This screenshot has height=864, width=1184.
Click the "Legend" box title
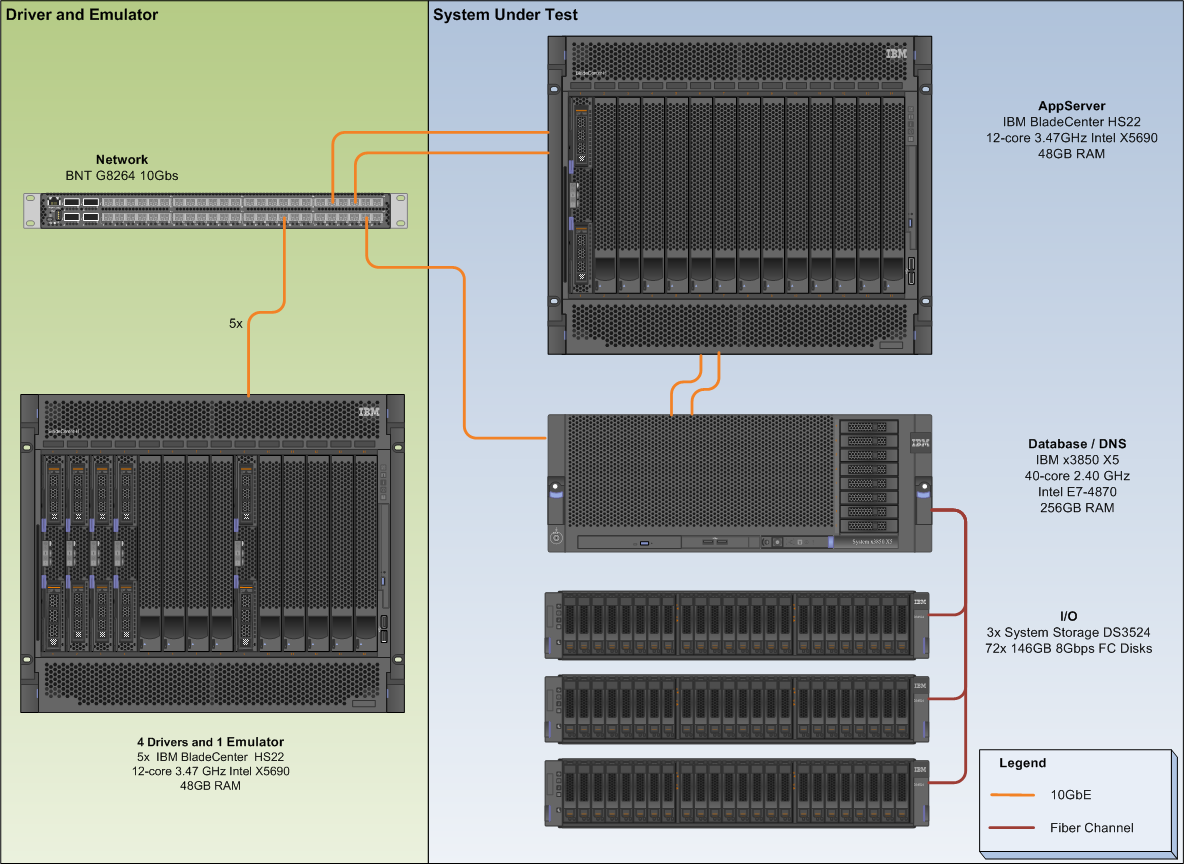click(x=1022, y=763)
